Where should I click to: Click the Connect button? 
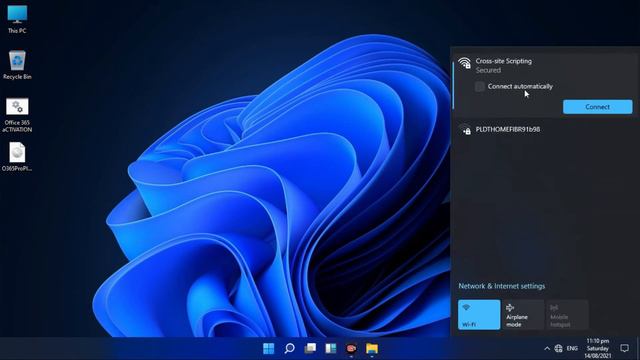coord(598,107)
